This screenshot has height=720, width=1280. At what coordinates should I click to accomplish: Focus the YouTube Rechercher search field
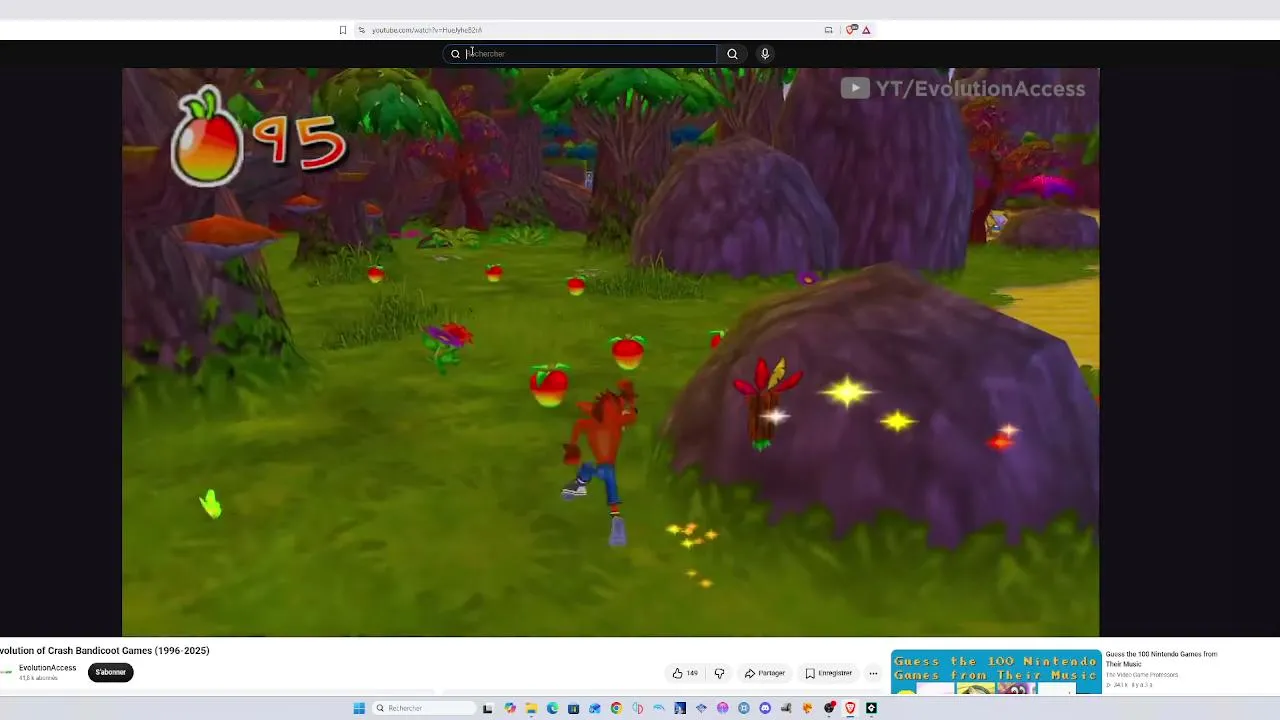coord(580,54)
